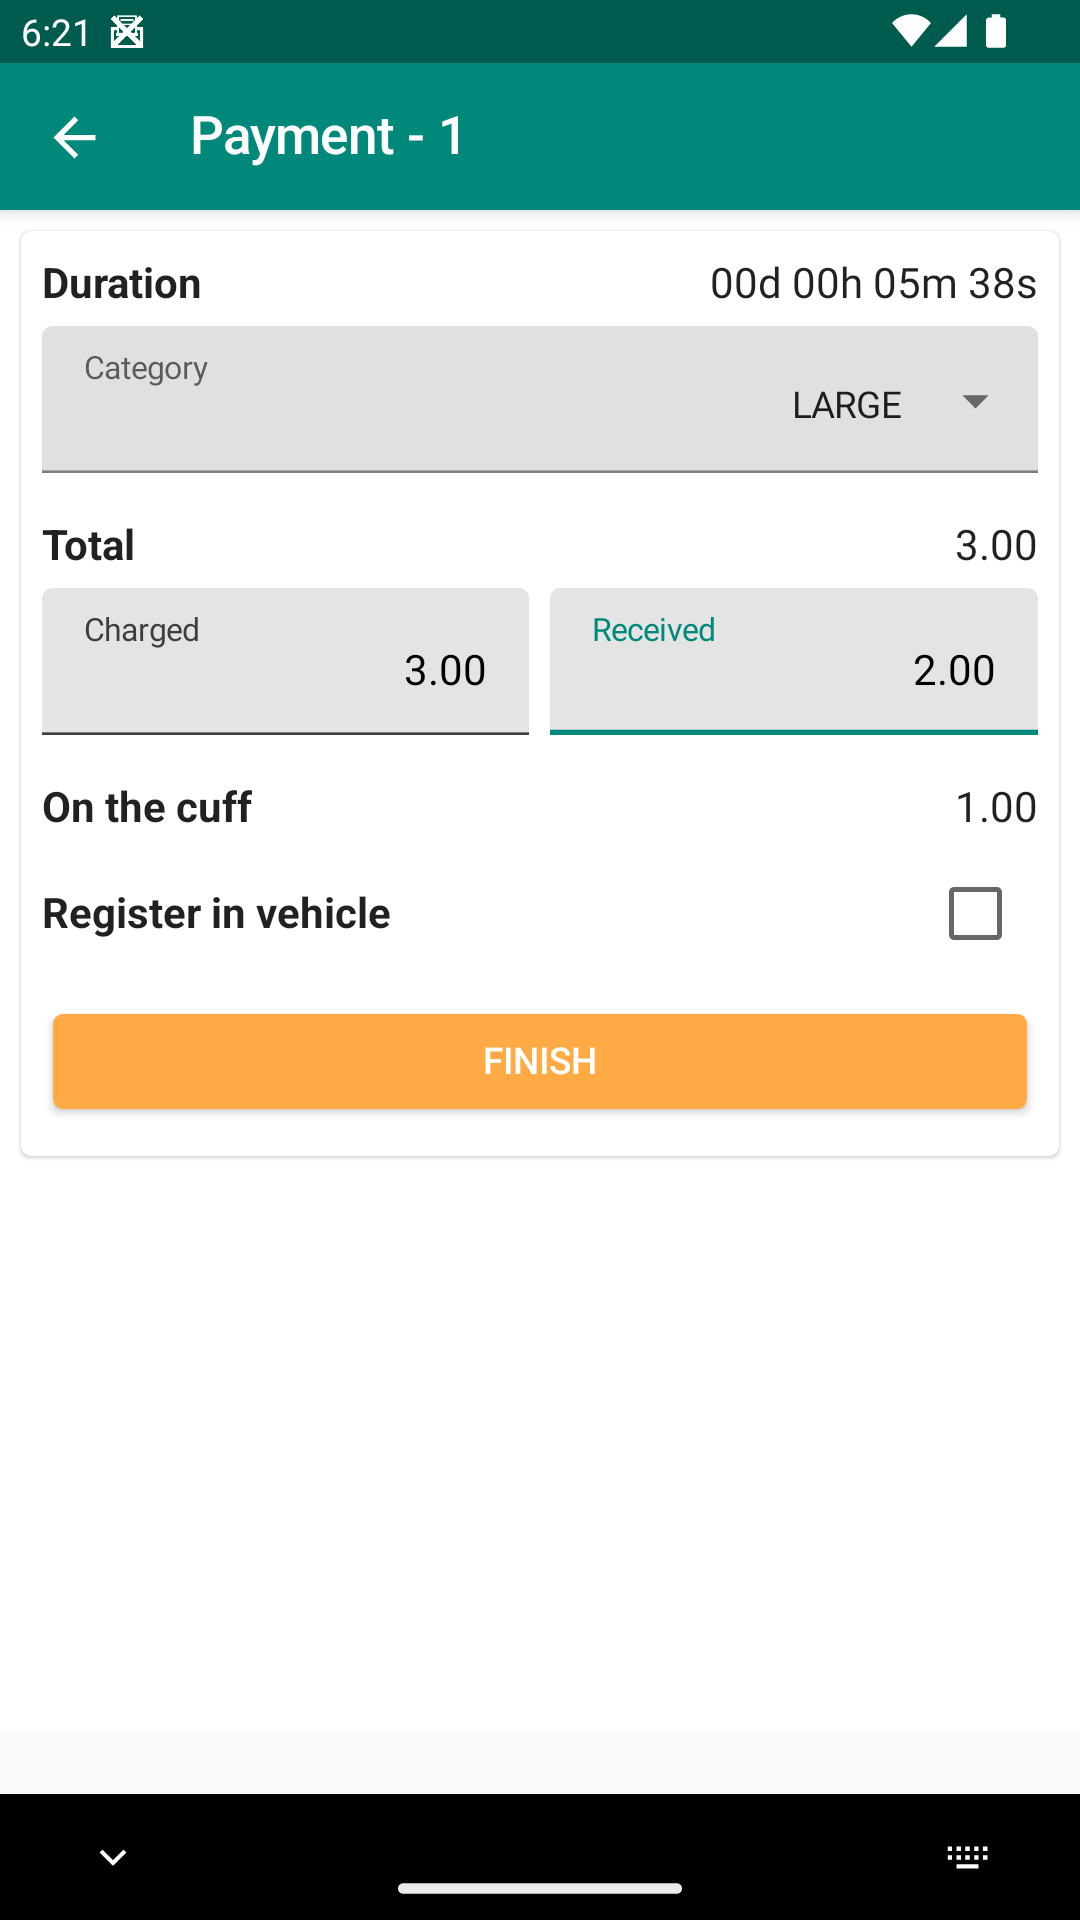This screenshot has height=1920, width=1080.
Task: Open the LARGE category selector
Action: tap(847, 405)
